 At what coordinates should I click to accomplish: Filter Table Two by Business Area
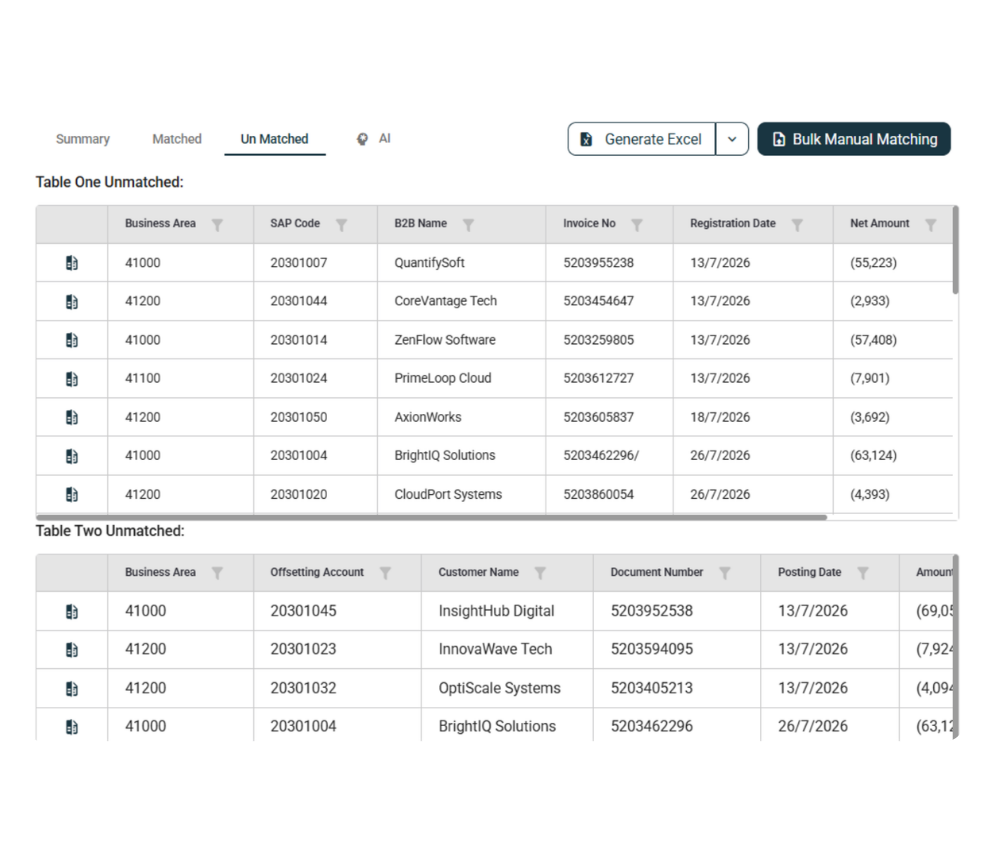217,573
